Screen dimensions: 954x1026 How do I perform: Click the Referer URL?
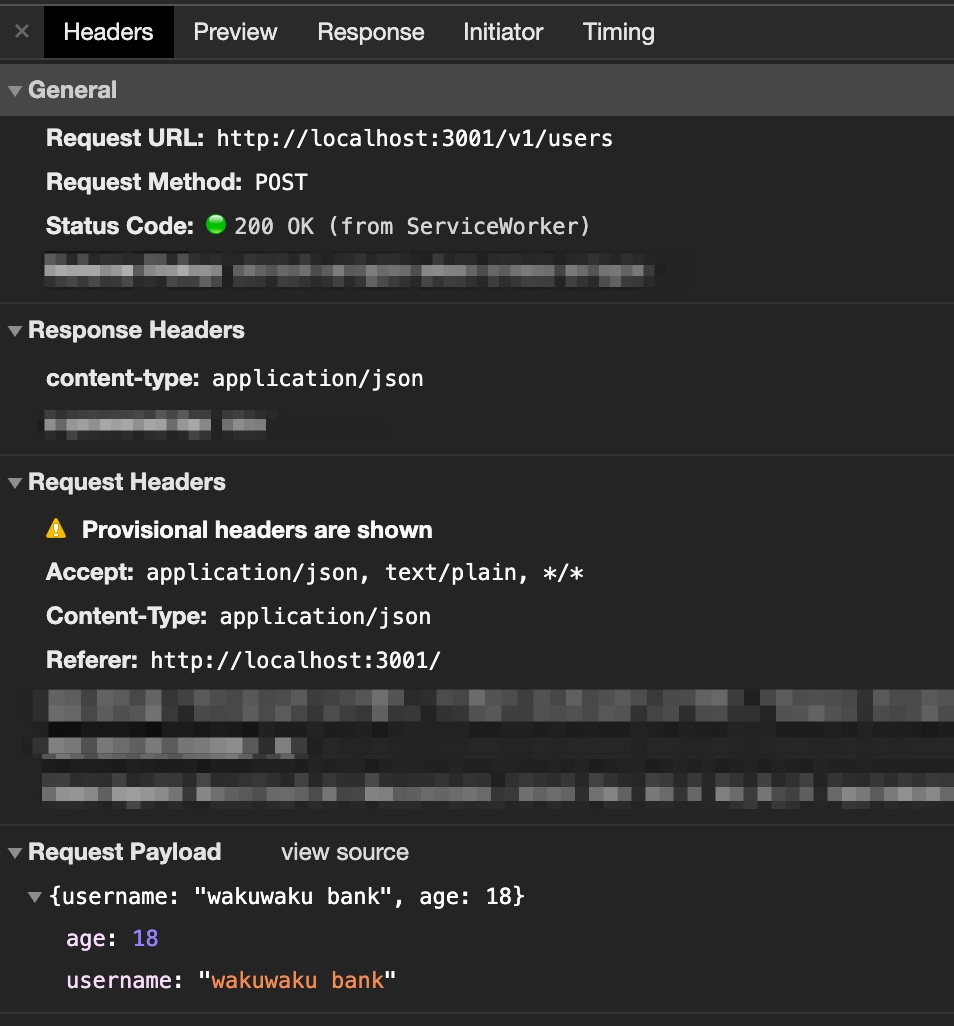(295, 661)
